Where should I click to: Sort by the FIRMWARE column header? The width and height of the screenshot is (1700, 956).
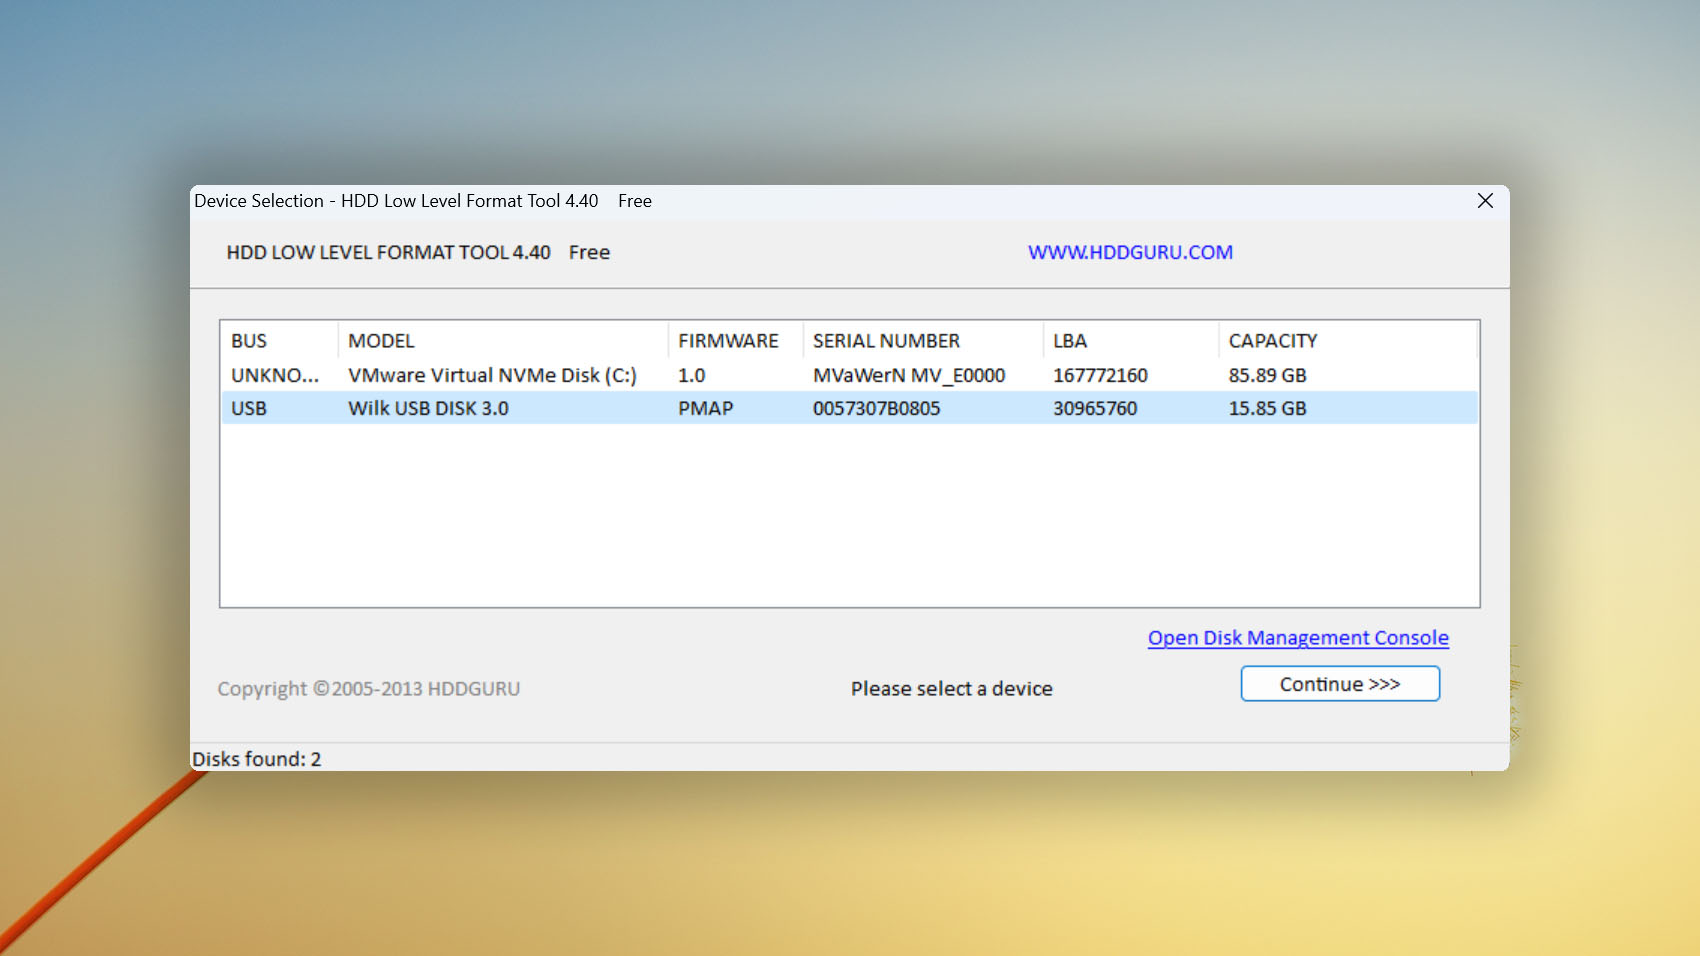[x=735, y=340]
